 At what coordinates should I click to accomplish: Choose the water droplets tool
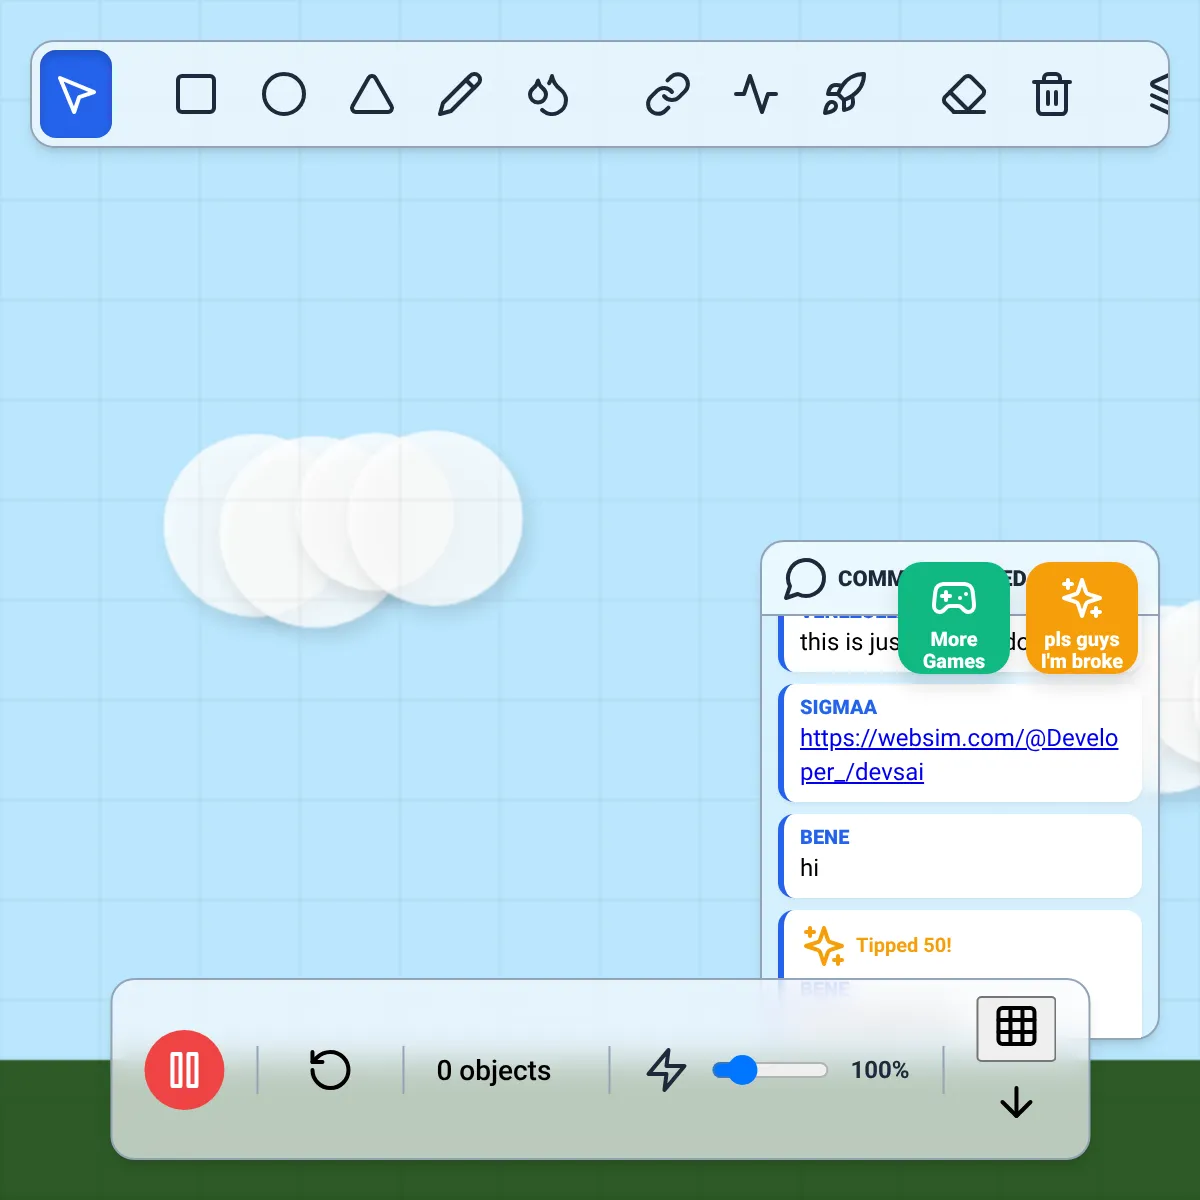pos(548,94)
